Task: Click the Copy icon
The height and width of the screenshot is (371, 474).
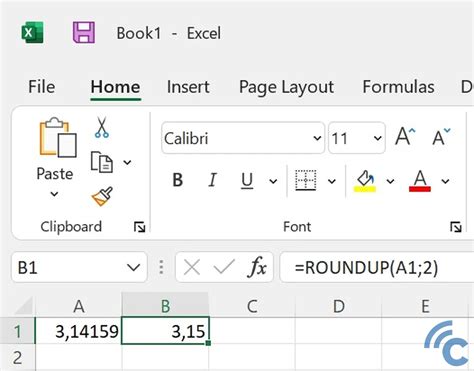Action: click(102, 162)
